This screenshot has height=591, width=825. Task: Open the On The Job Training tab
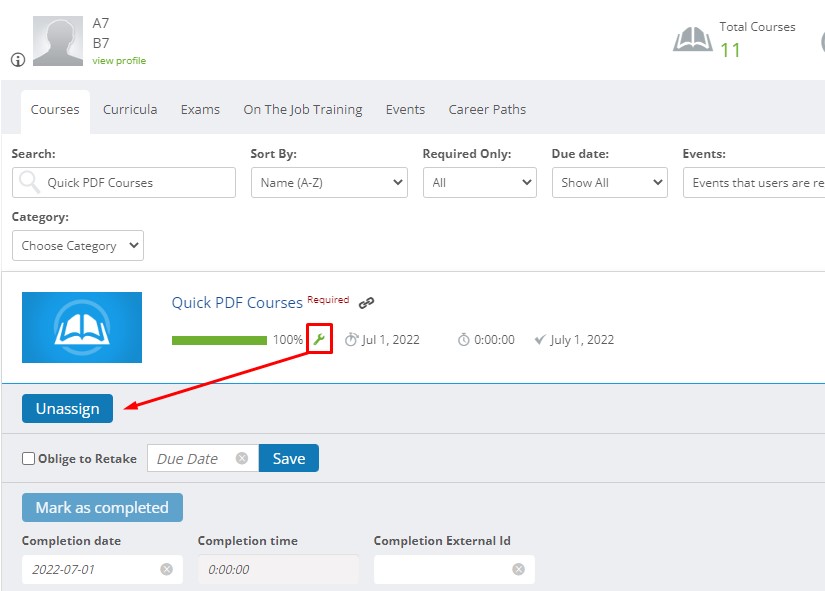302,109
